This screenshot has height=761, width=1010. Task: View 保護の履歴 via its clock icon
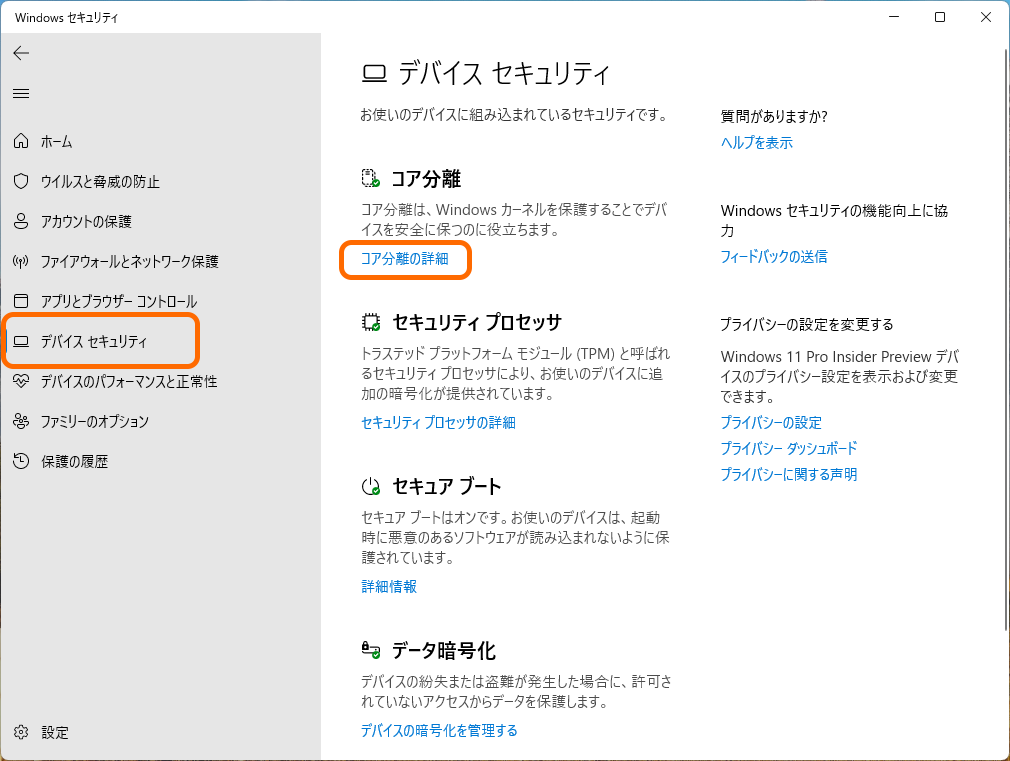click(20, 461)
